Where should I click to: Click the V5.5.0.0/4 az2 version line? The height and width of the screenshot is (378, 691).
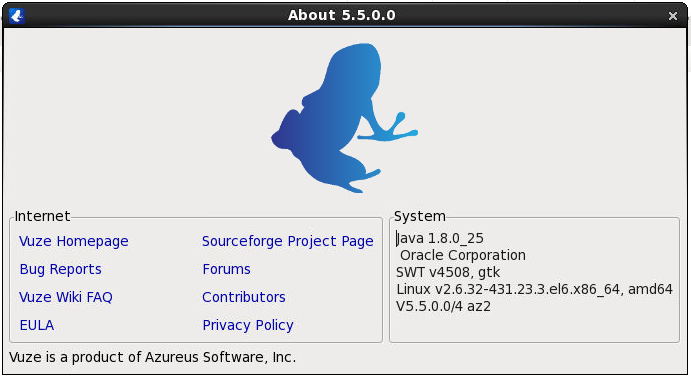[x=443, y=306]
